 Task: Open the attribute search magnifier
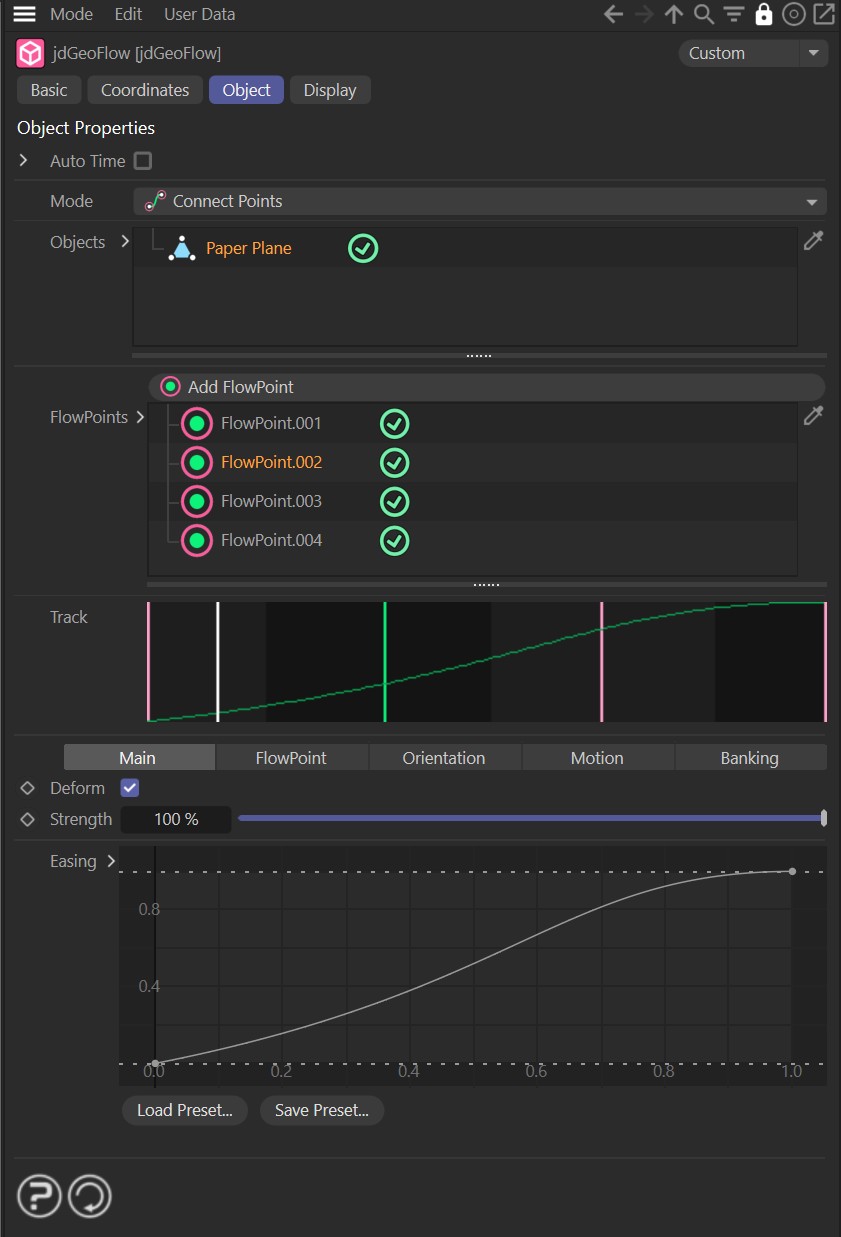[704, 14]
